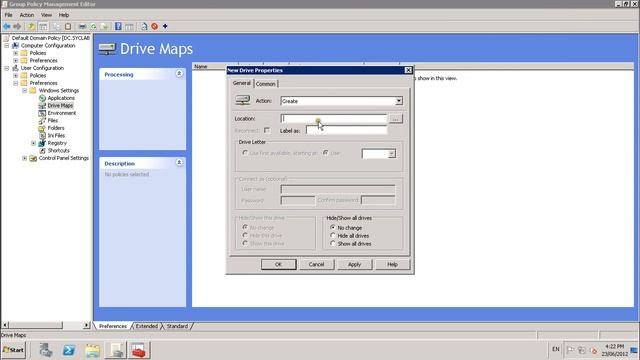640x360 pixels.
Task: Switch to the Standard tab
Action: (x=177, y=326)
